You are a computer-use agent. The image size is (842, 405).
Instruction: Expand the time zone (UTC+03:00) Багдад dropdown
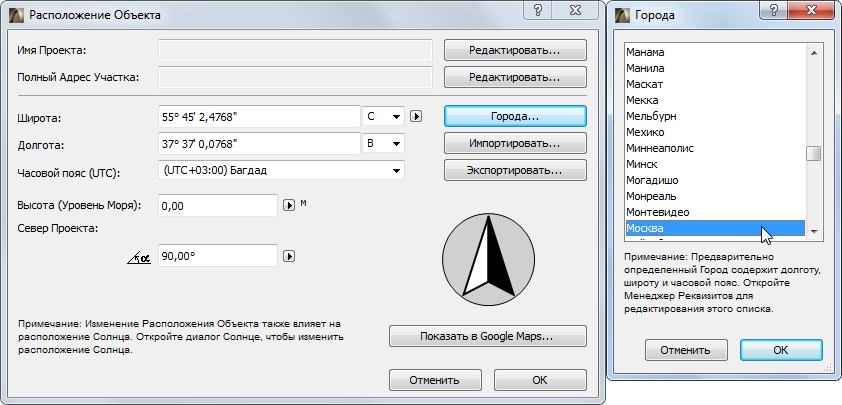tap(281, 171)
